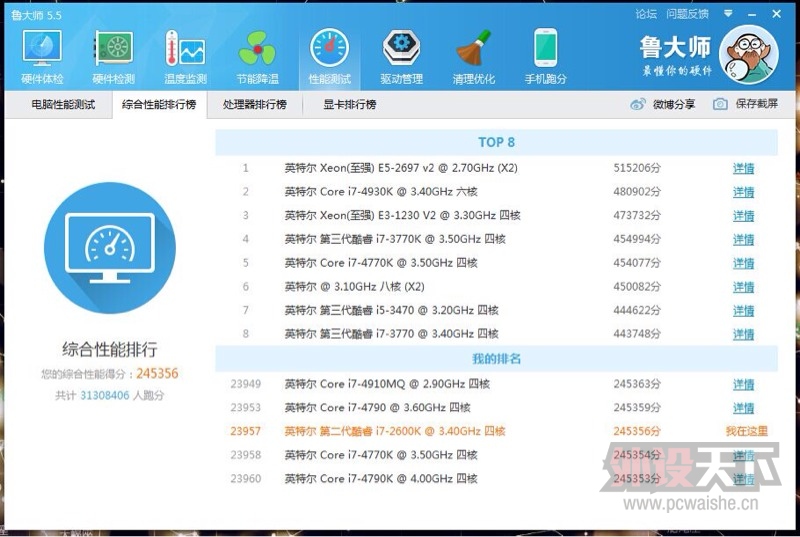Open 详情 for i5-3470 row
The image size is (800, 537).
tap(743, 311)
